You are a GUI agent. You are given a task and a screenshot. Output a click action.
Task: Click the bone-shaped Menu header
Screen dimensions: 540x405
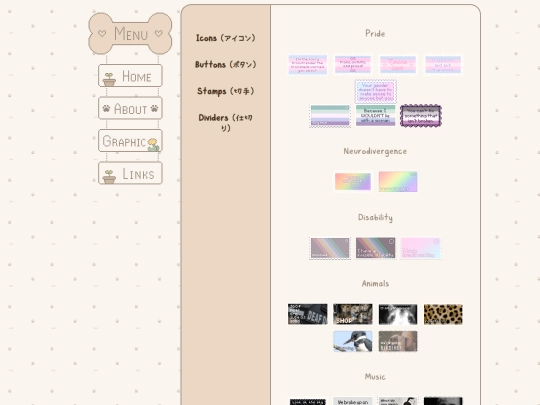[130, 34]
